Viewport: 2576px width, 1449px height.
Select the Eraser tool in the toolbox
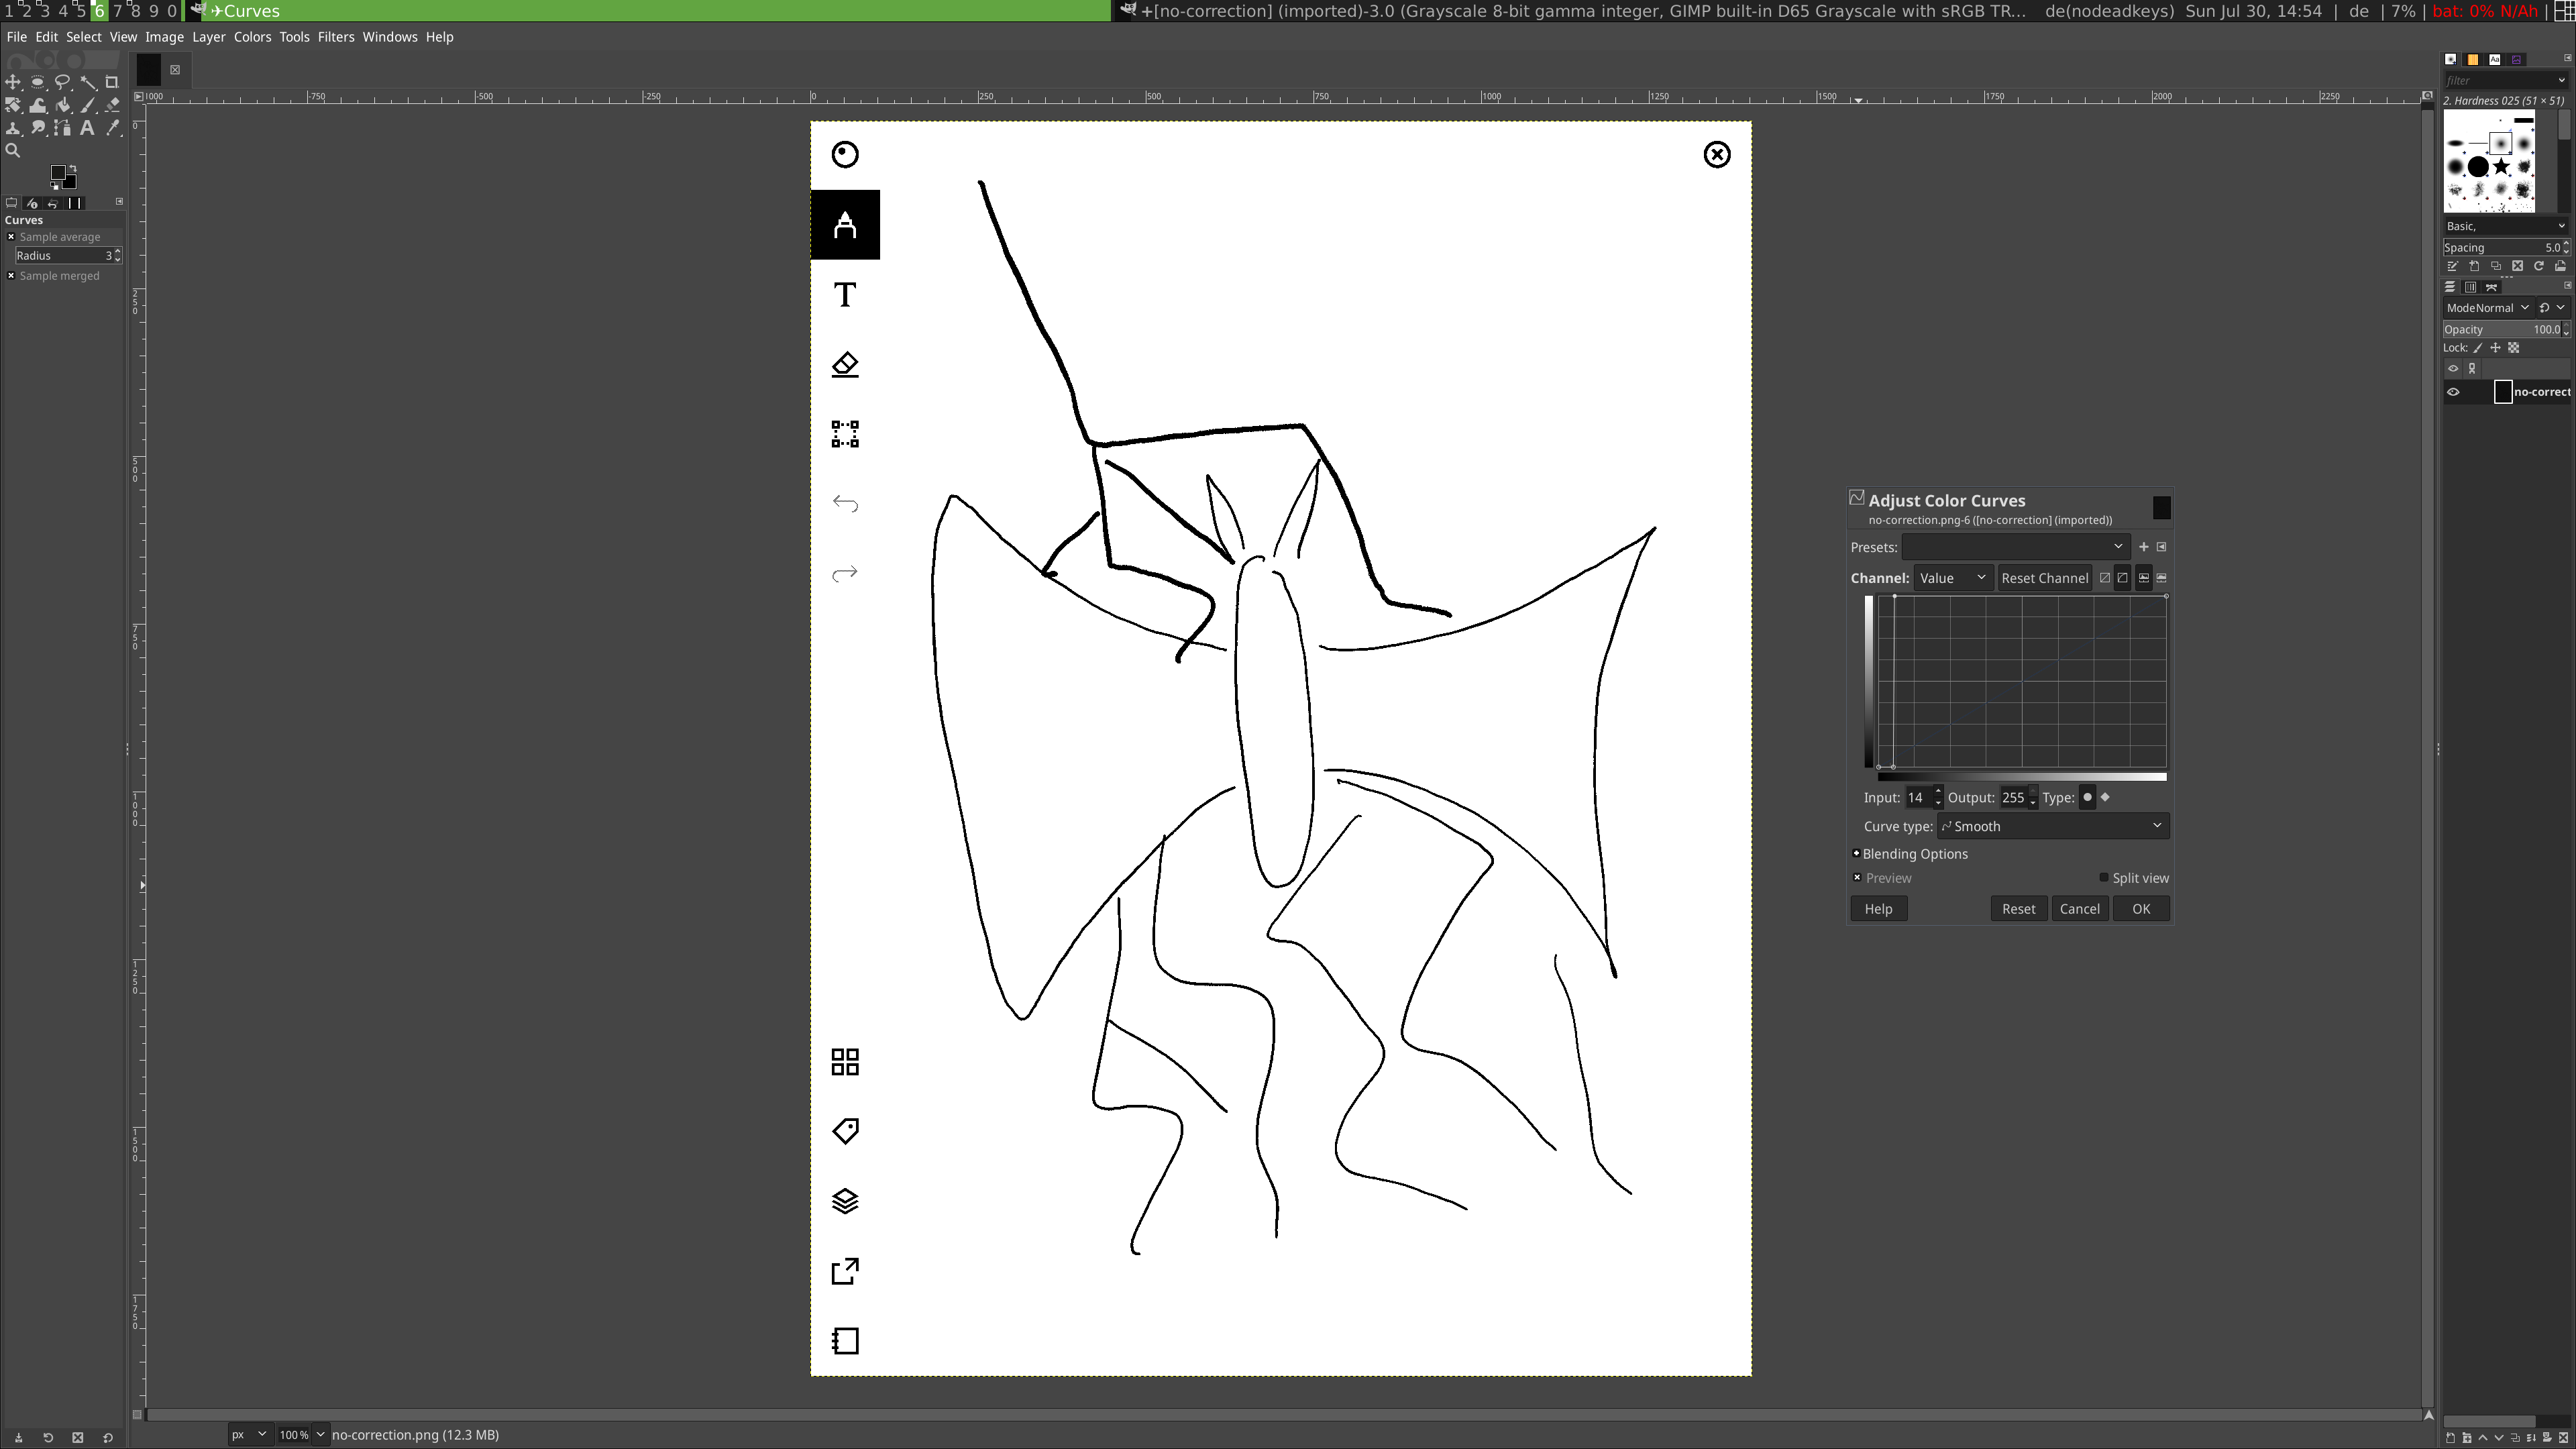click(112, 105)
